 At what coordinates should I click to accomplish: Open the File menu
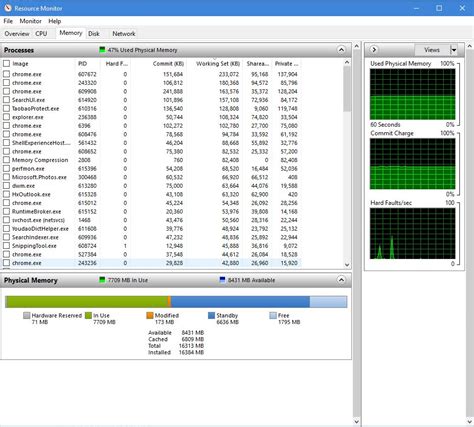tap(8, 21)
